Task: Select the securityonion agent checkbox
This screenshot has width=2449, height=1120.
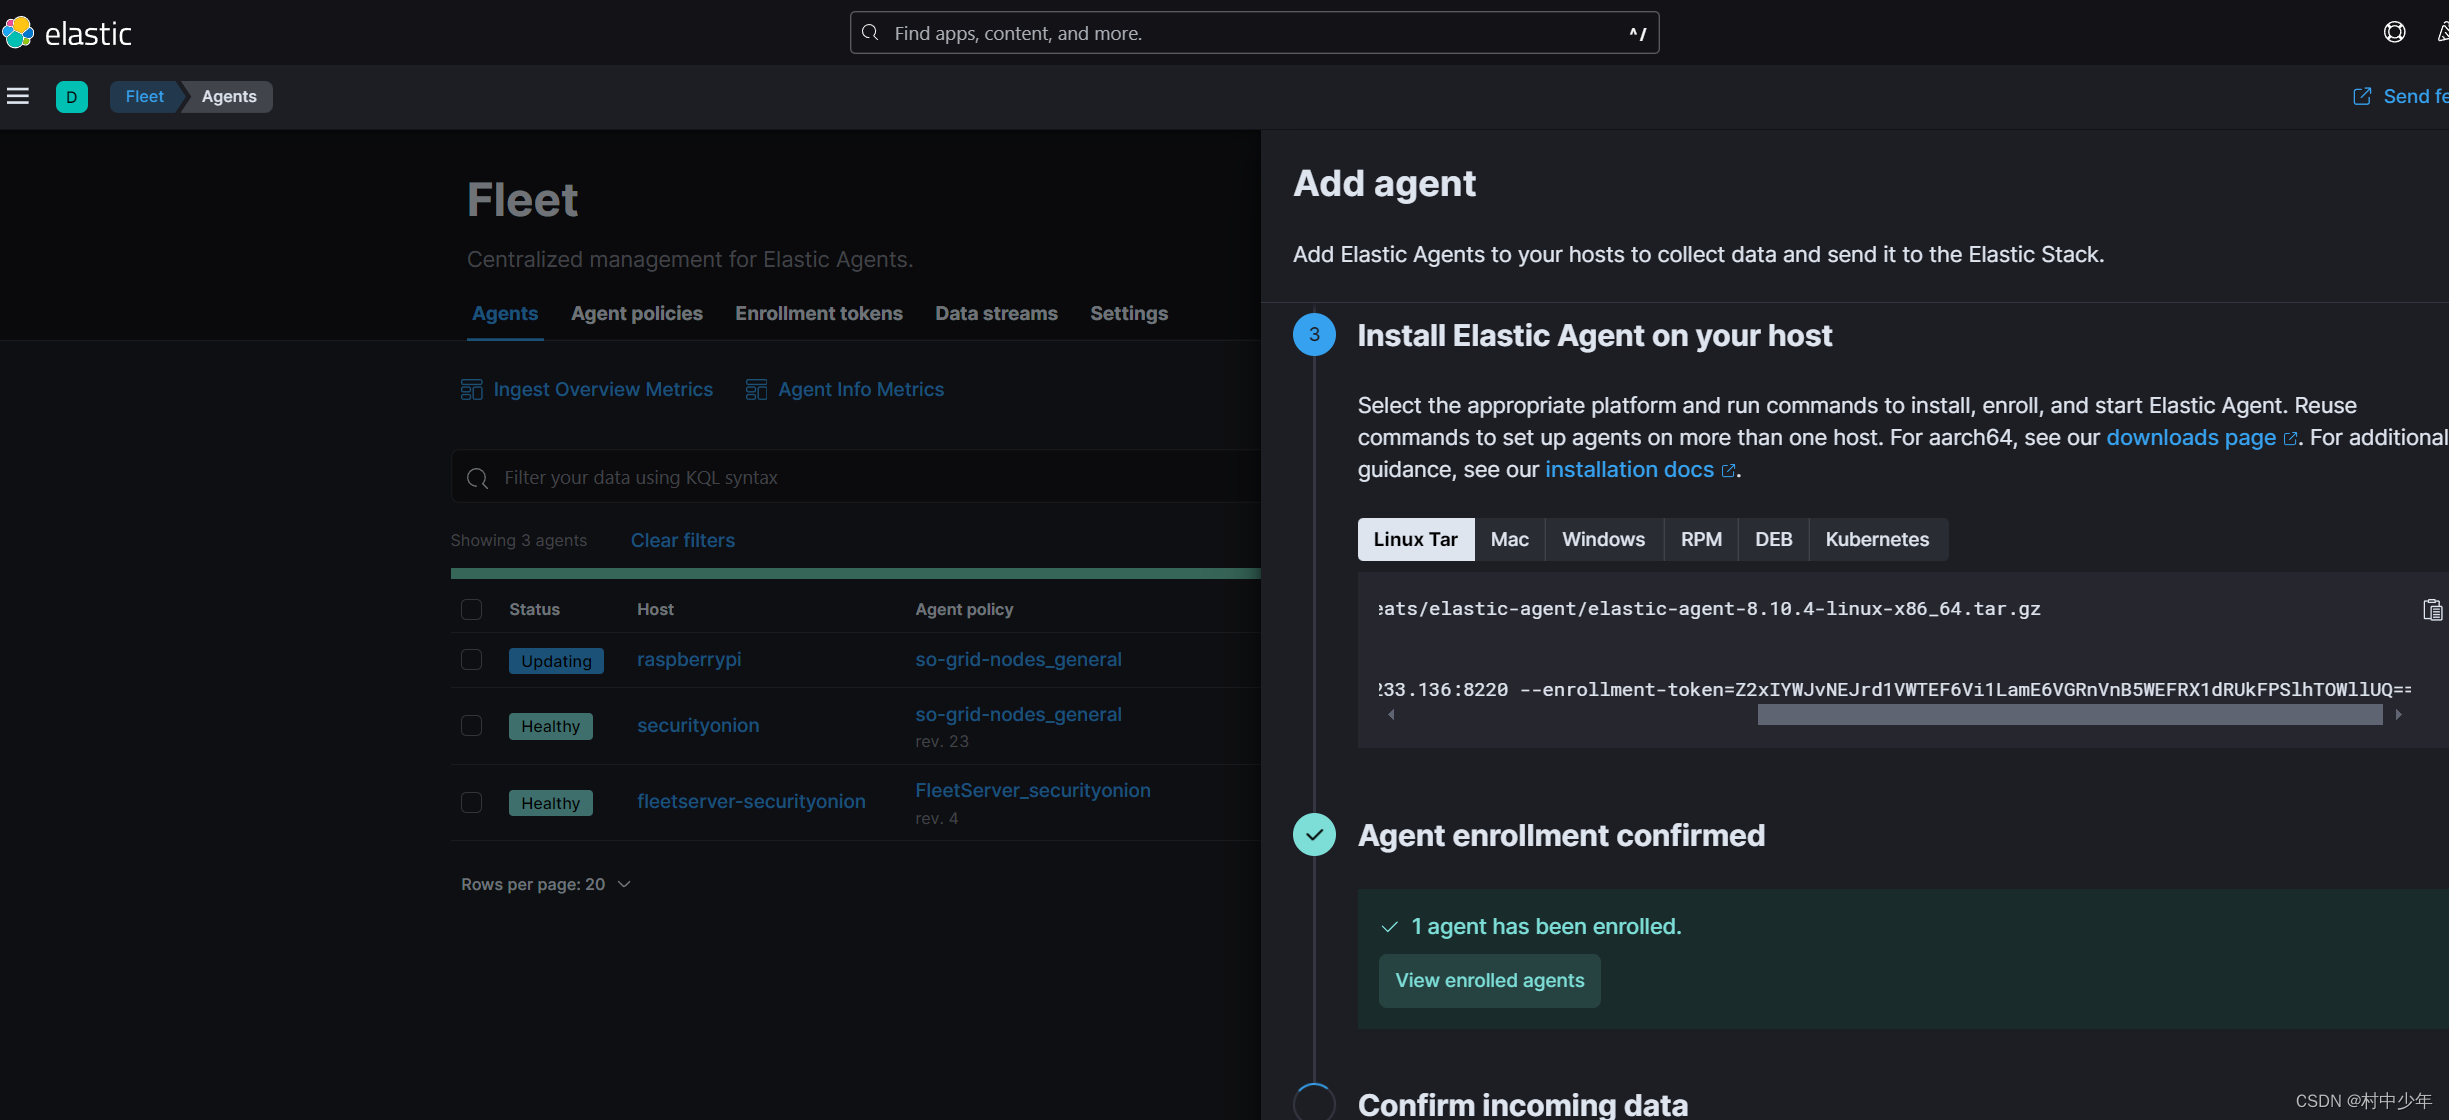Action: click(x=471, y=725)
